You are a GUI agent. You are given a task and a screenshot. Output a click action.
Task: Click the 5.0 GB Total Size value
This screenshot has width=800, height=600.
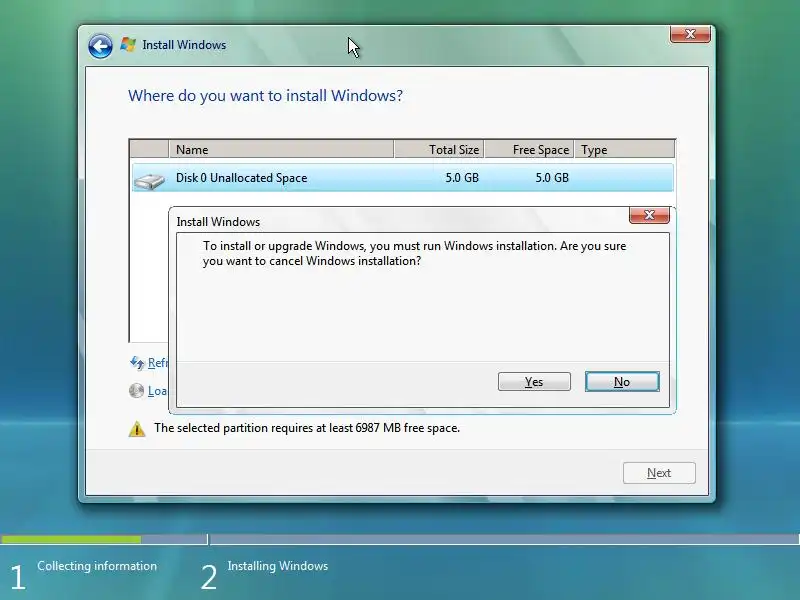pos(462,178)
